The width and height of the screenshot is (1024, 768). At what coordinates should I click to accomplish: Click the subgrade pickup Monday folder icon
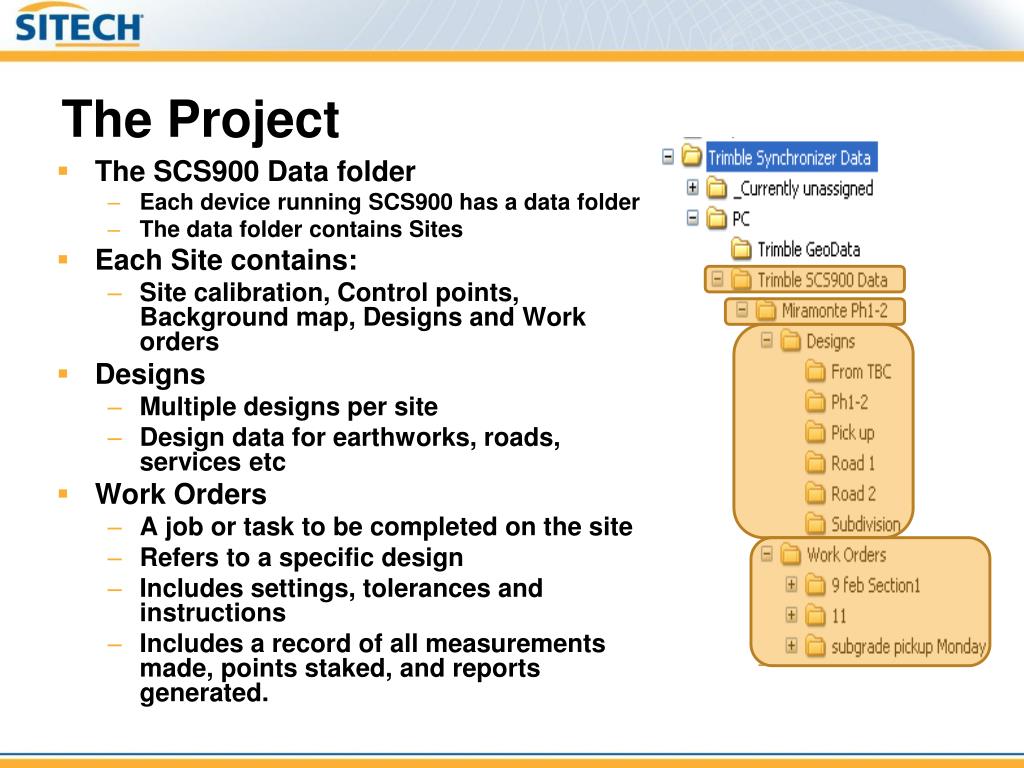point(815,647)
